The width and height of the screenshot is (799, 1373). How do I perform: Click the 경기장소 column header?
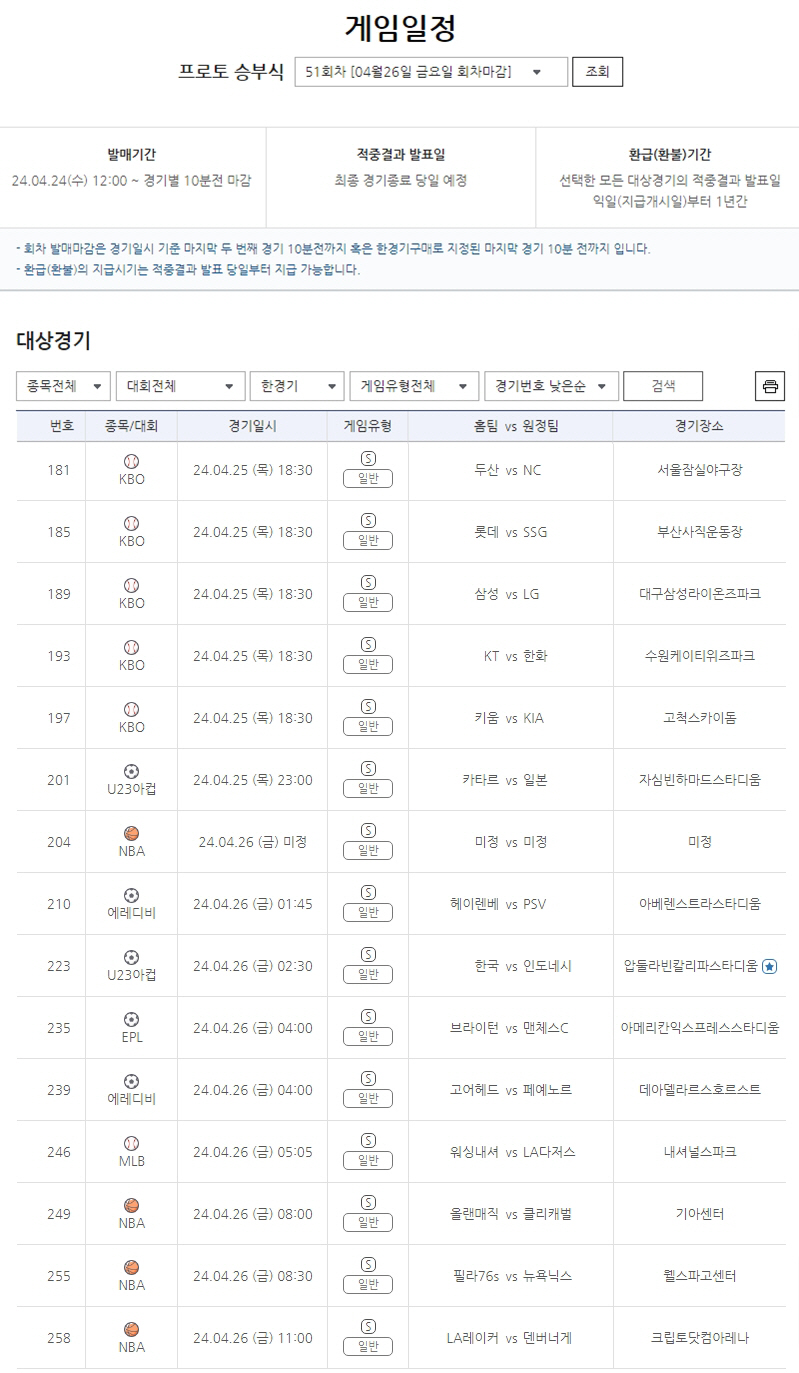pyautogui.click(x=700, y=426)
